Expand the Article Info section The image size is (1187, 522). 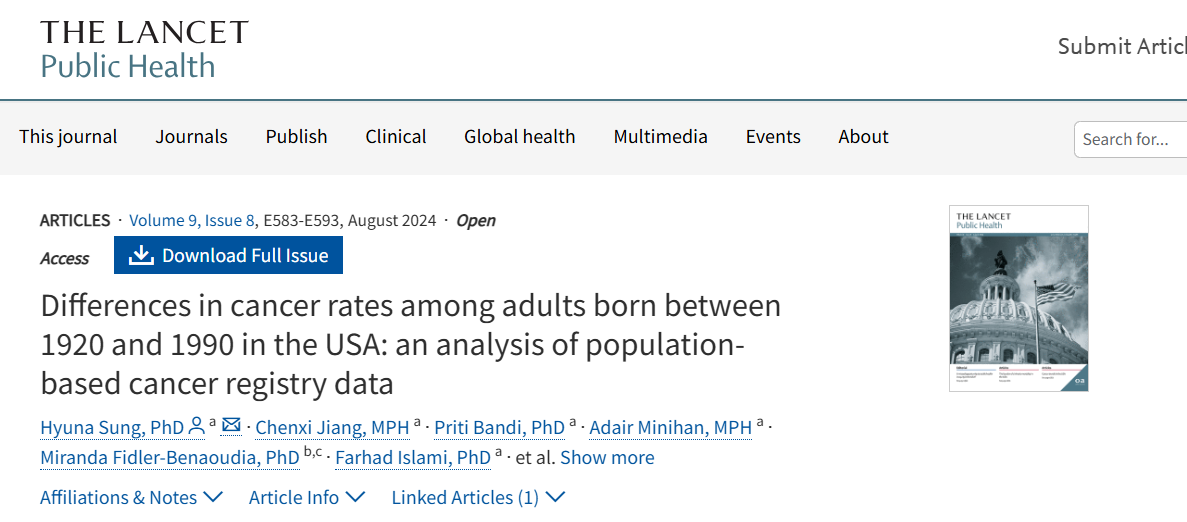click(x=307, y=497)
